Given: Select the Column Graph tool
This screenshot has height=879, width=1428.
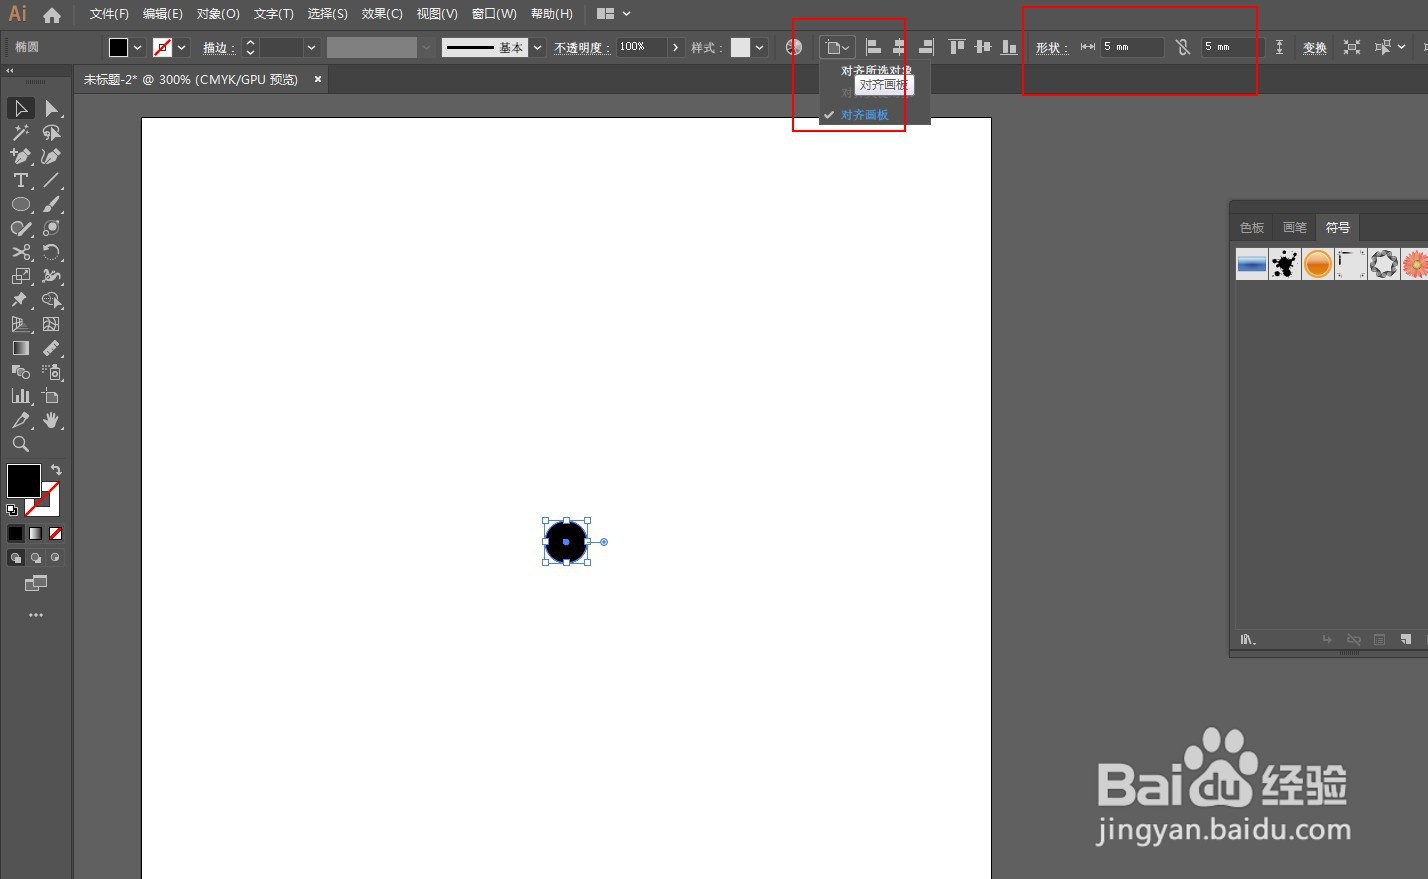Looking at the screenshot, I should click(21, 396).
